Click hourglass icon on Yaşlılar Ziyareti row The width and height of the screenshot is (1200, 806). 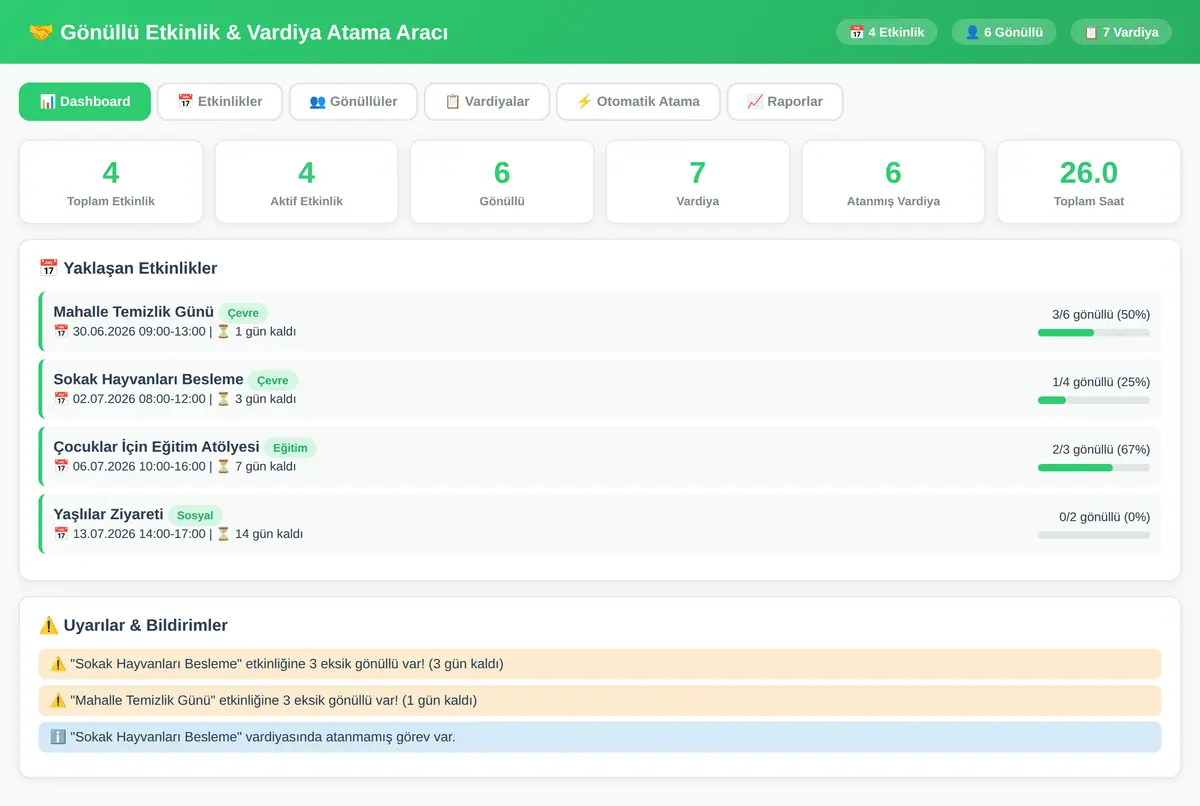pos(223,533)
